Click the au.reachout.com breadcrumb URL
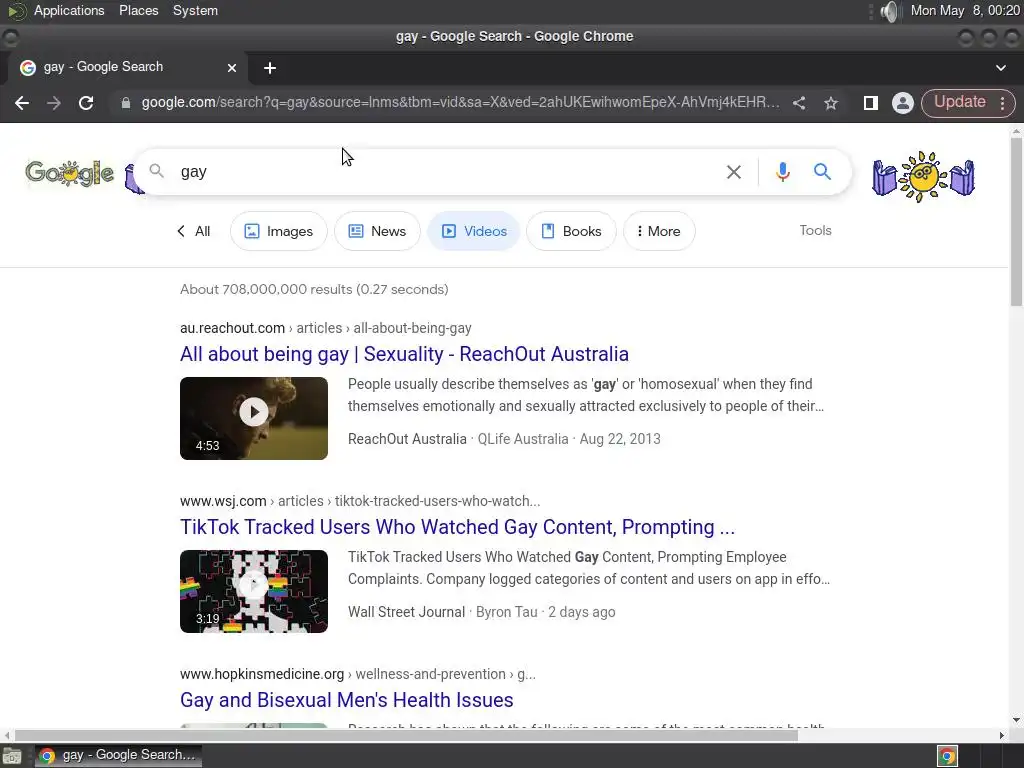 coord(326,328)
